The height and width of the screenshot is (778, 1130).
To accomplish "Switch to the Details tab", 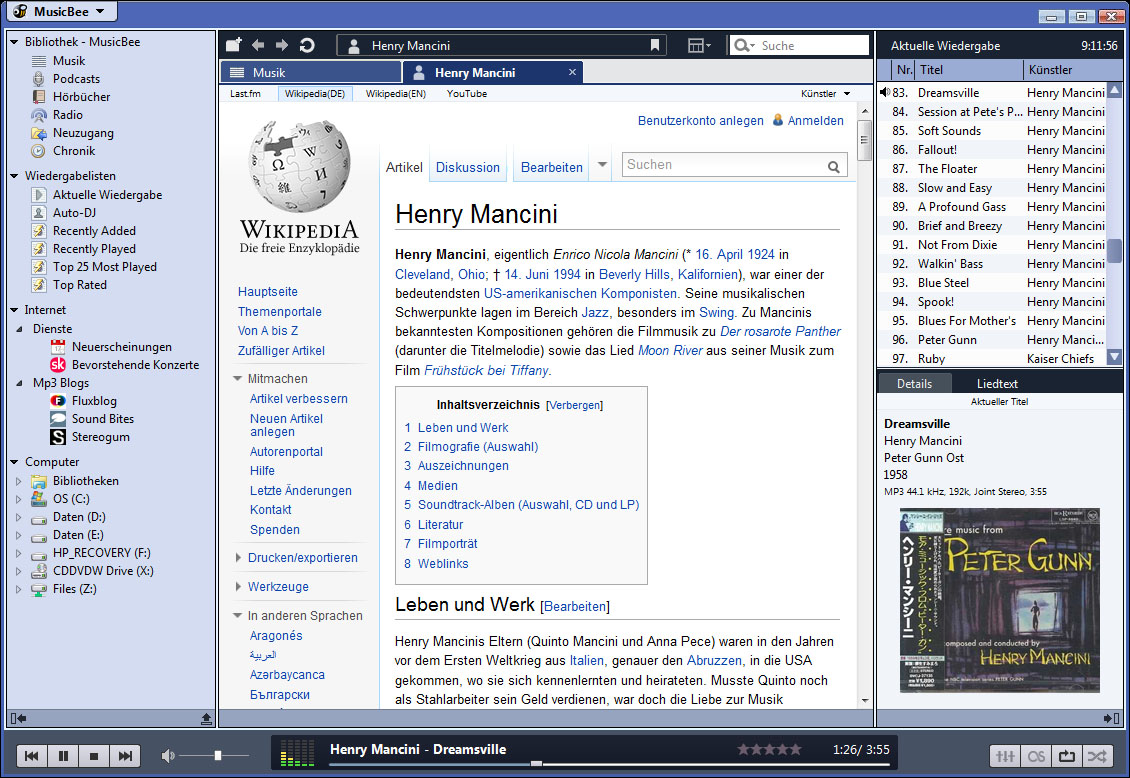I will click(915, 384).
